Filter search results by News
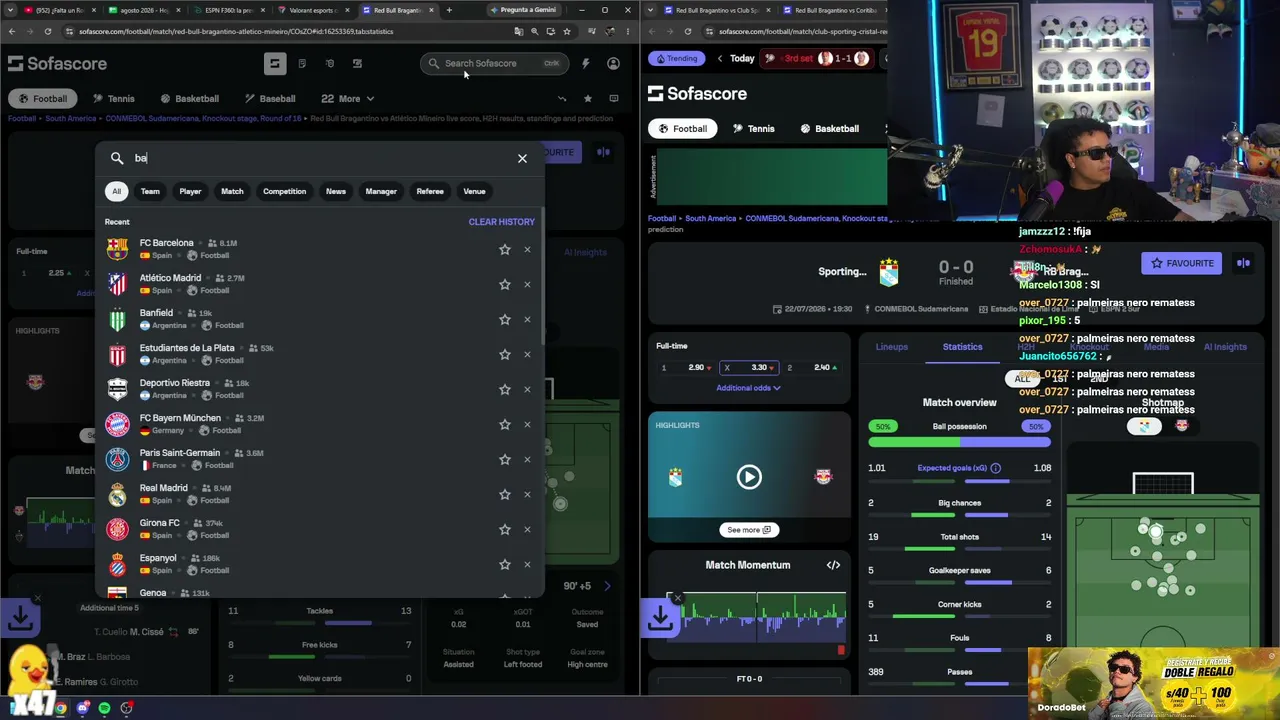 [x=336, y=191]
